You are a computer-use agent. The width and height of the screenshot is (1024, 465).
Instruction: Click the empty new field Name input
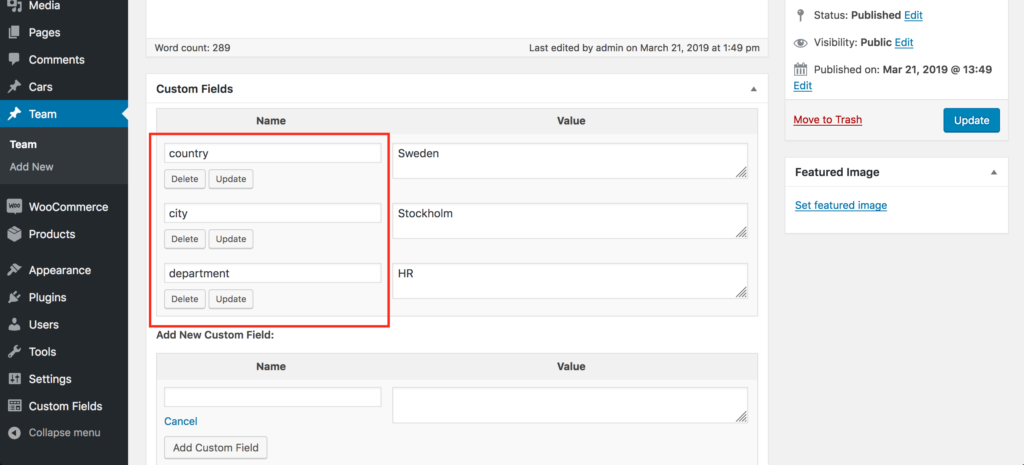coord(272,397)
